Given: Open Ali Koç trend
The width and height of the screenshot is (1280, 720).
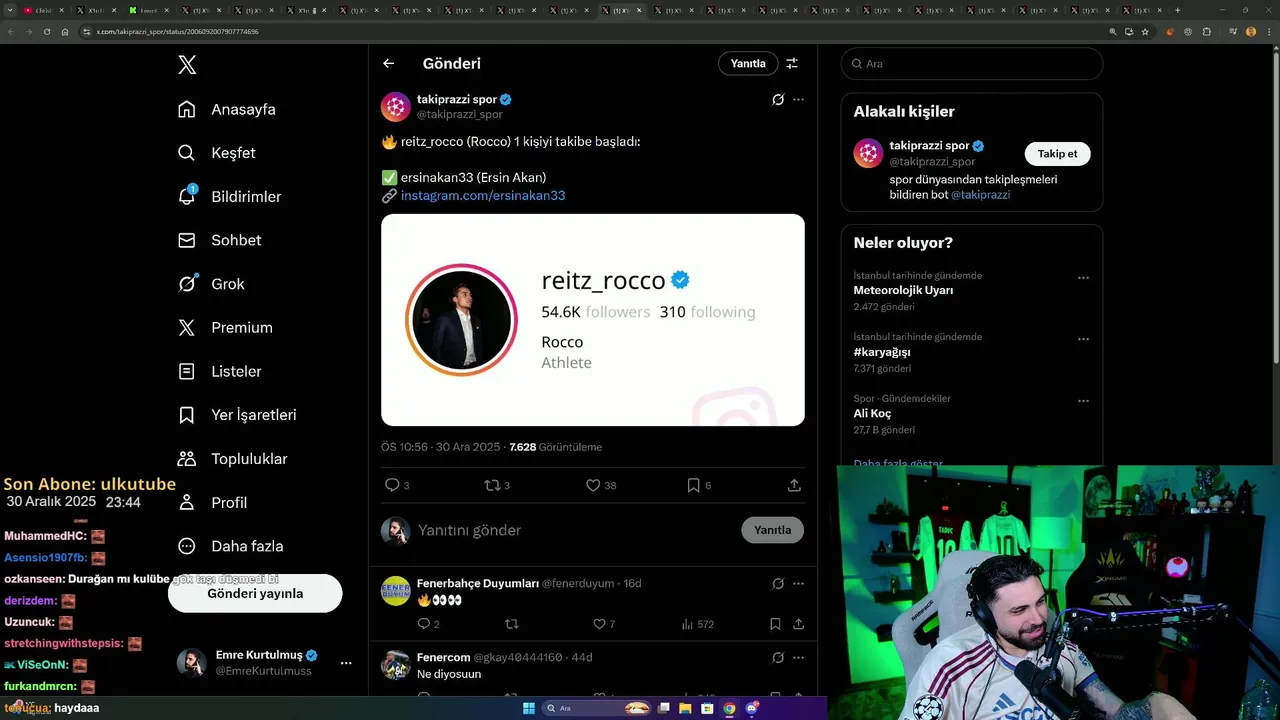Looking at the screenshot, I should (872, 413).
